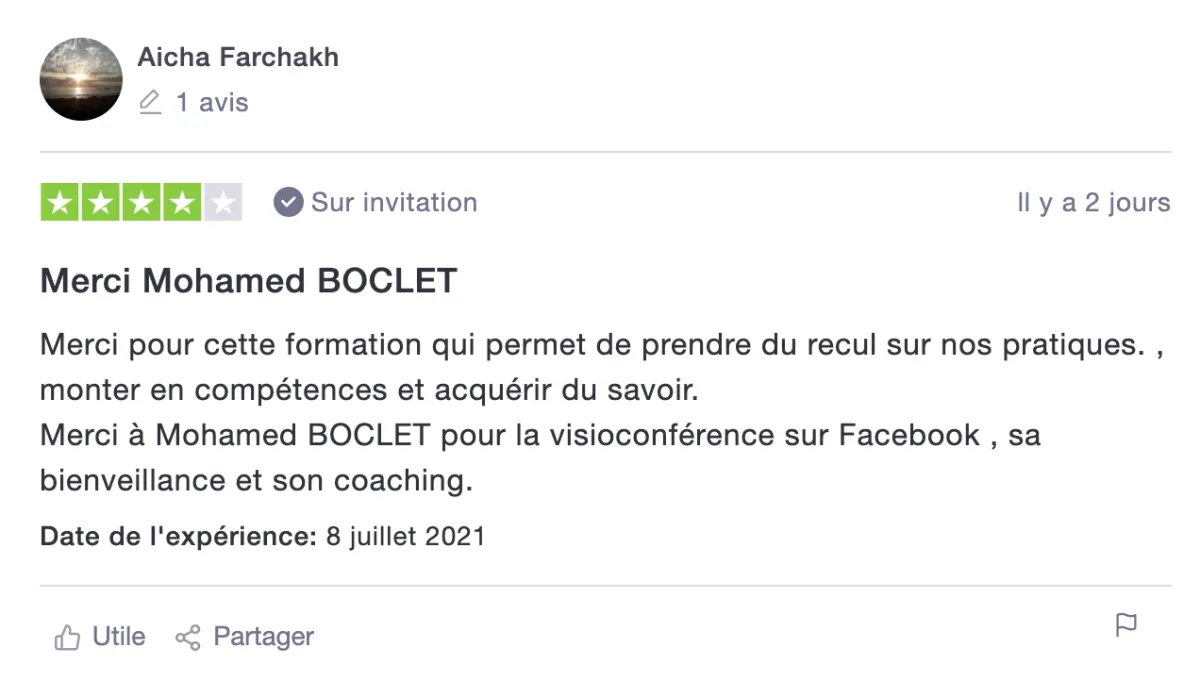Click the share icon next to Partager

[187, 637]
